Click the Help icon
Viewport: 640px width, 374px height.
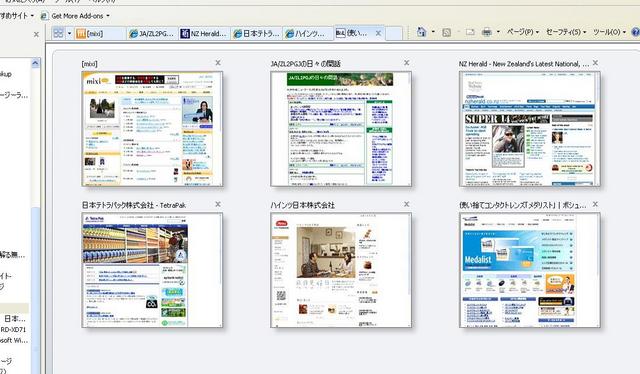tap(636, 32)
